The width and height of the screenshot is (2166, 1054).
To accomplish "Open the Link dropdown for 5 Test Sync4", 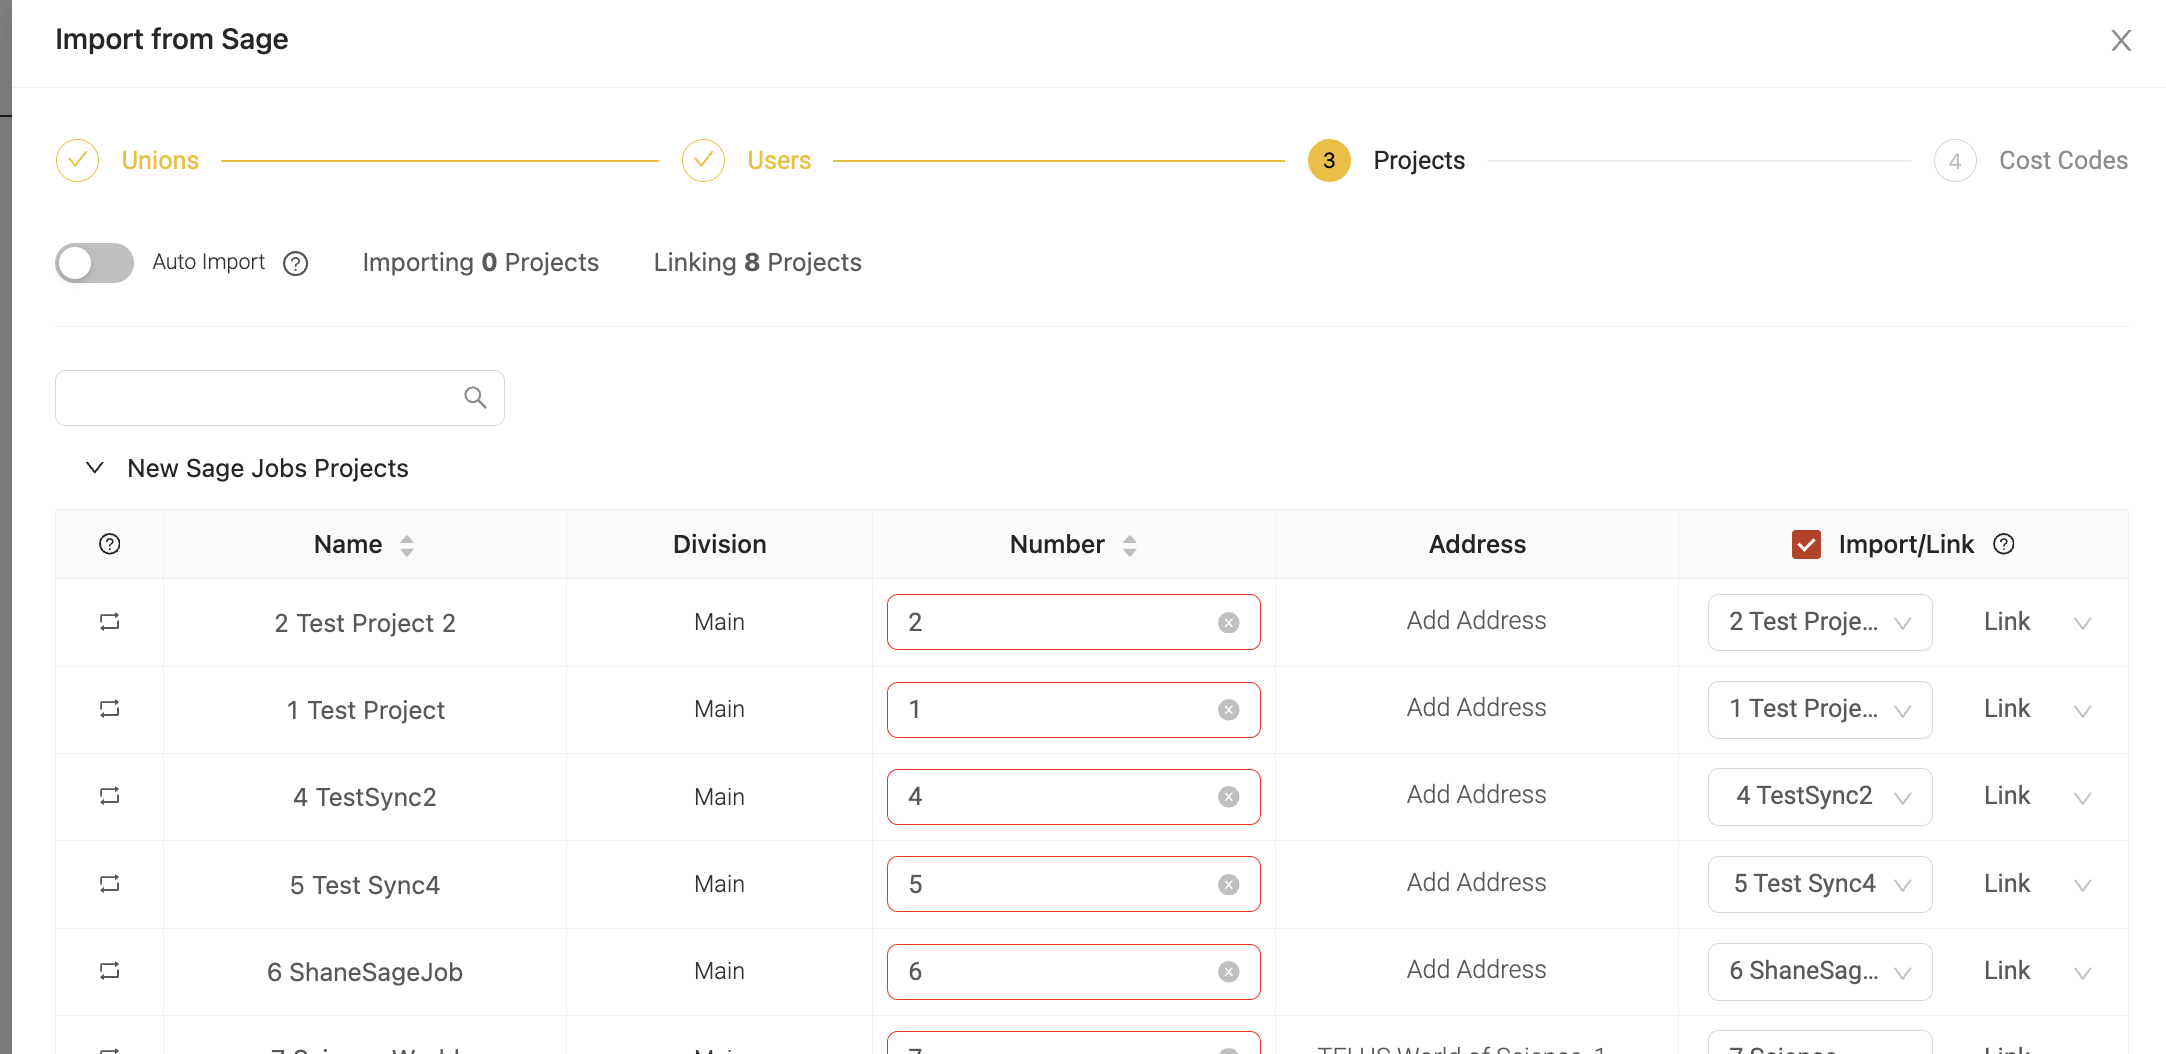I will tap(2036, 884).
